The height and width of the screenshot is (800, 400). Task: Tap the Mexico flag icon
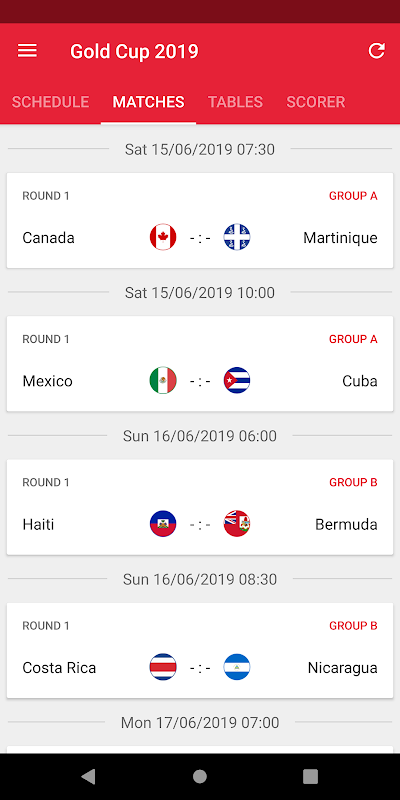[163, 381]
